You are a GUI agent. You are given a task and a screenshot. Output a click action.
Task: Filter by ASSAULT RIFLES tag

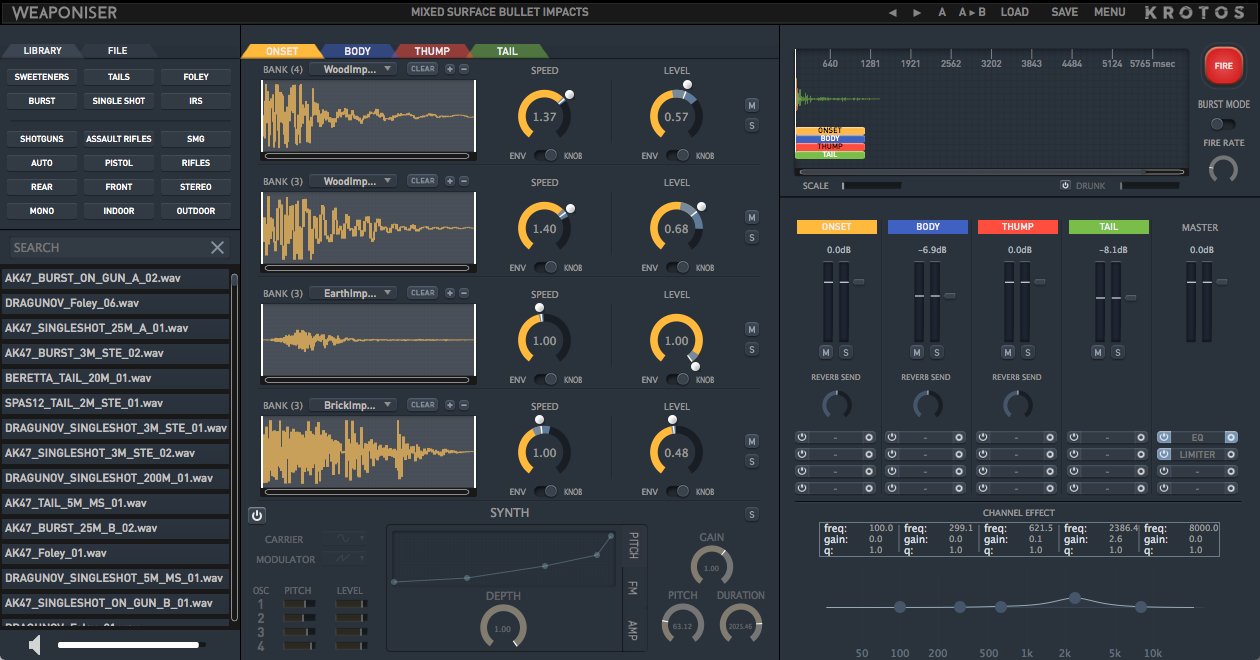coord(119,139)
